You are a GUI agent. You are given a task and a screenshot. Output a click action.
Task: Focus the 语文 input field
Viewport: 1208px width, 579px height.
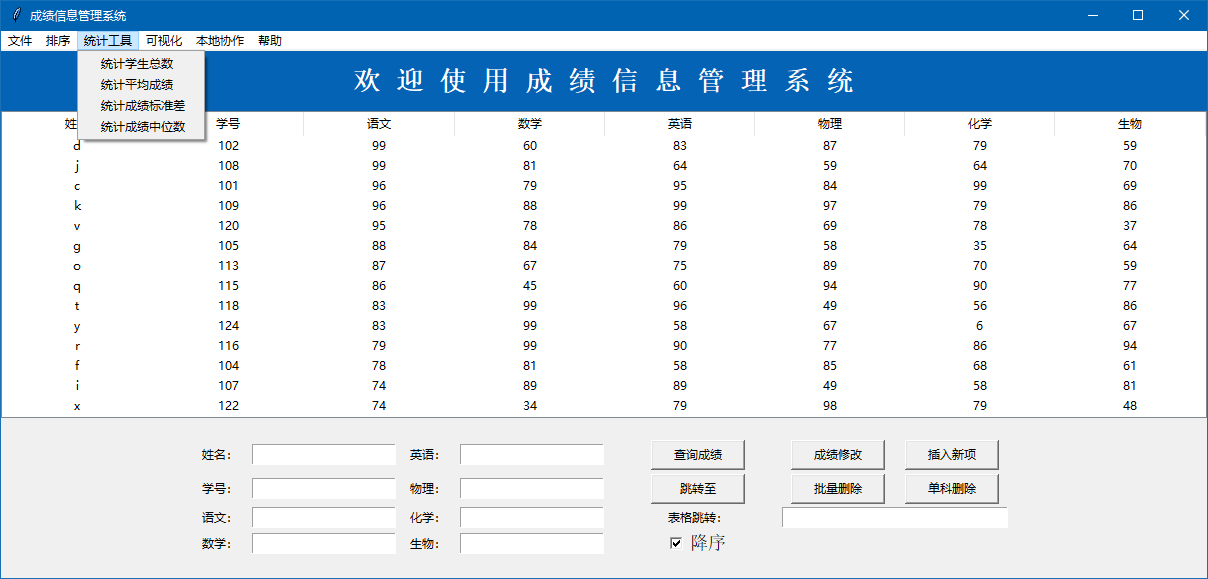pos(324,518)
